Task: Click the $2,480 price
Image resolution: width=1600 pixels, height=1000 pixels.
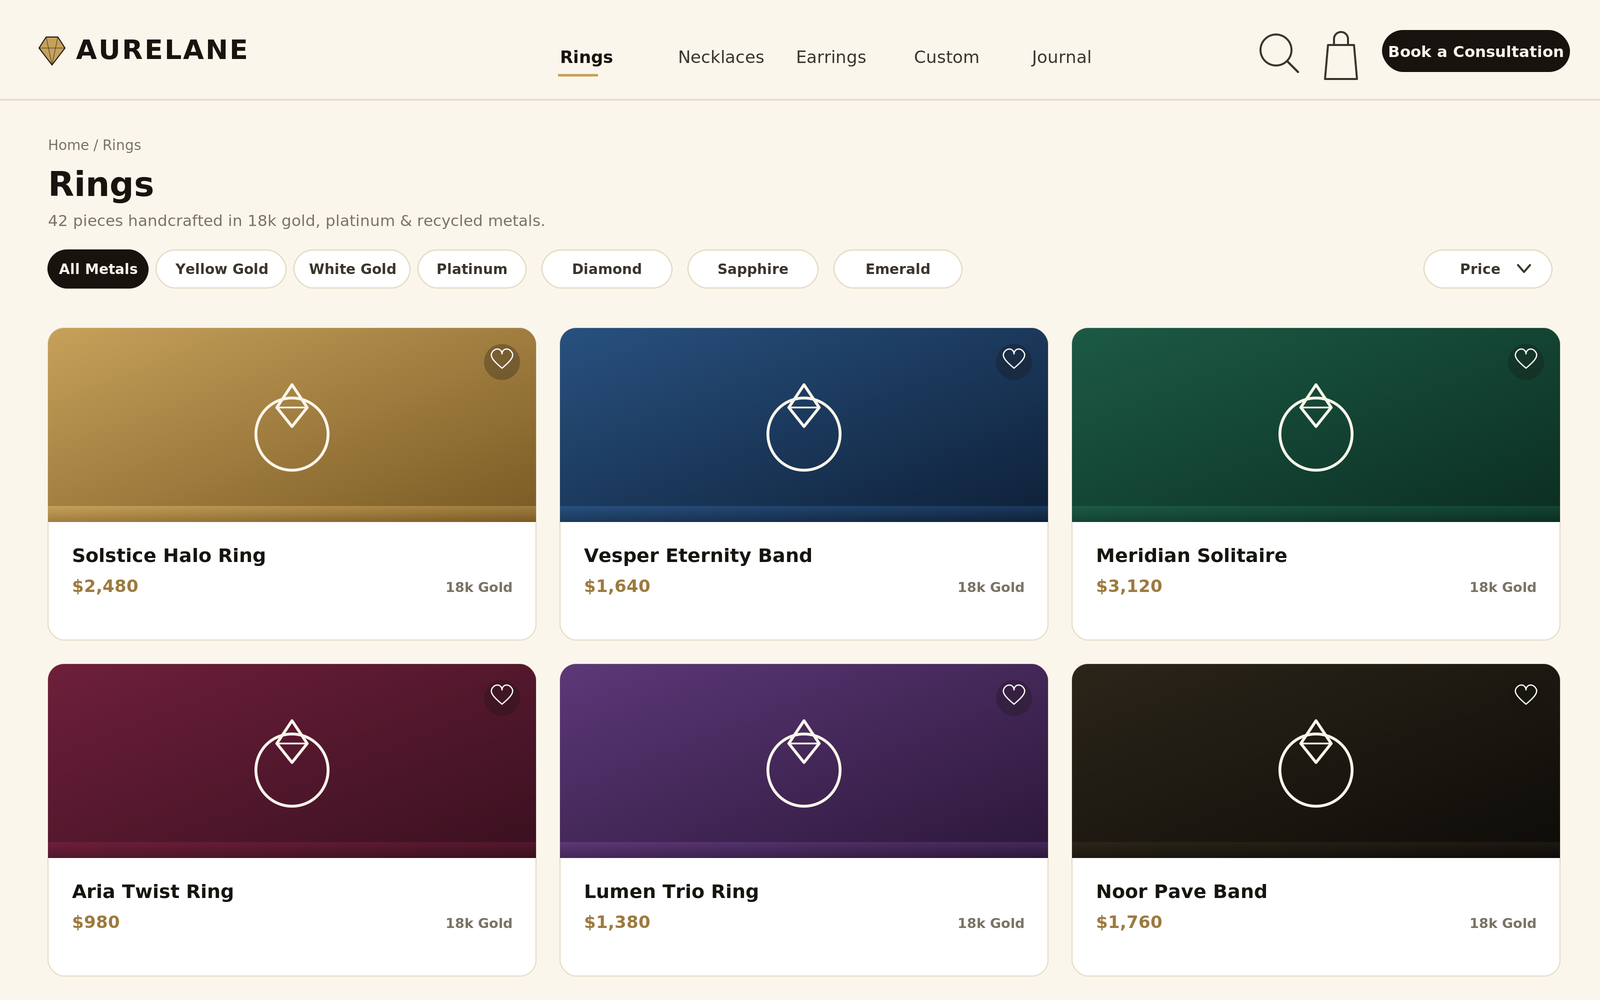Action: tap(105, 586)
